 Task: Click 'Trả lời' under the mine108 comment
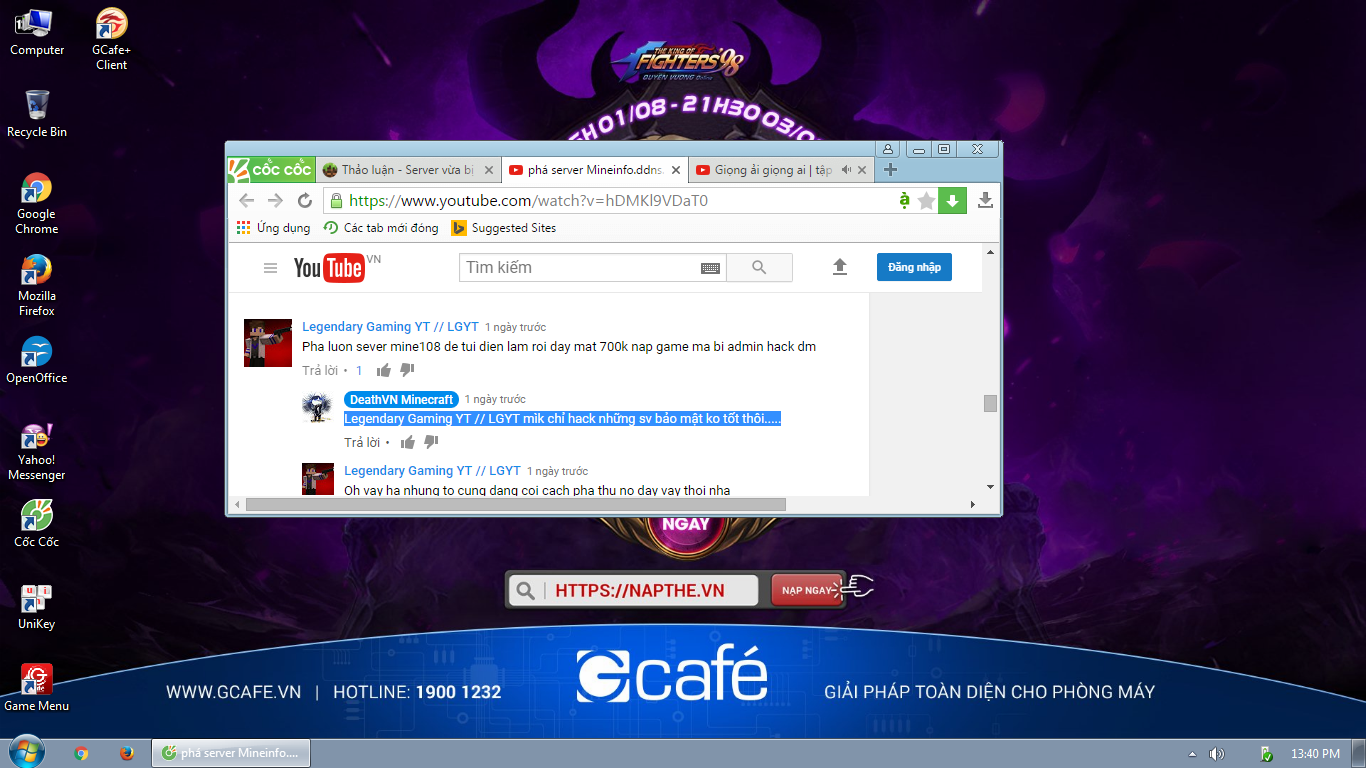click(x=320, y=370)
